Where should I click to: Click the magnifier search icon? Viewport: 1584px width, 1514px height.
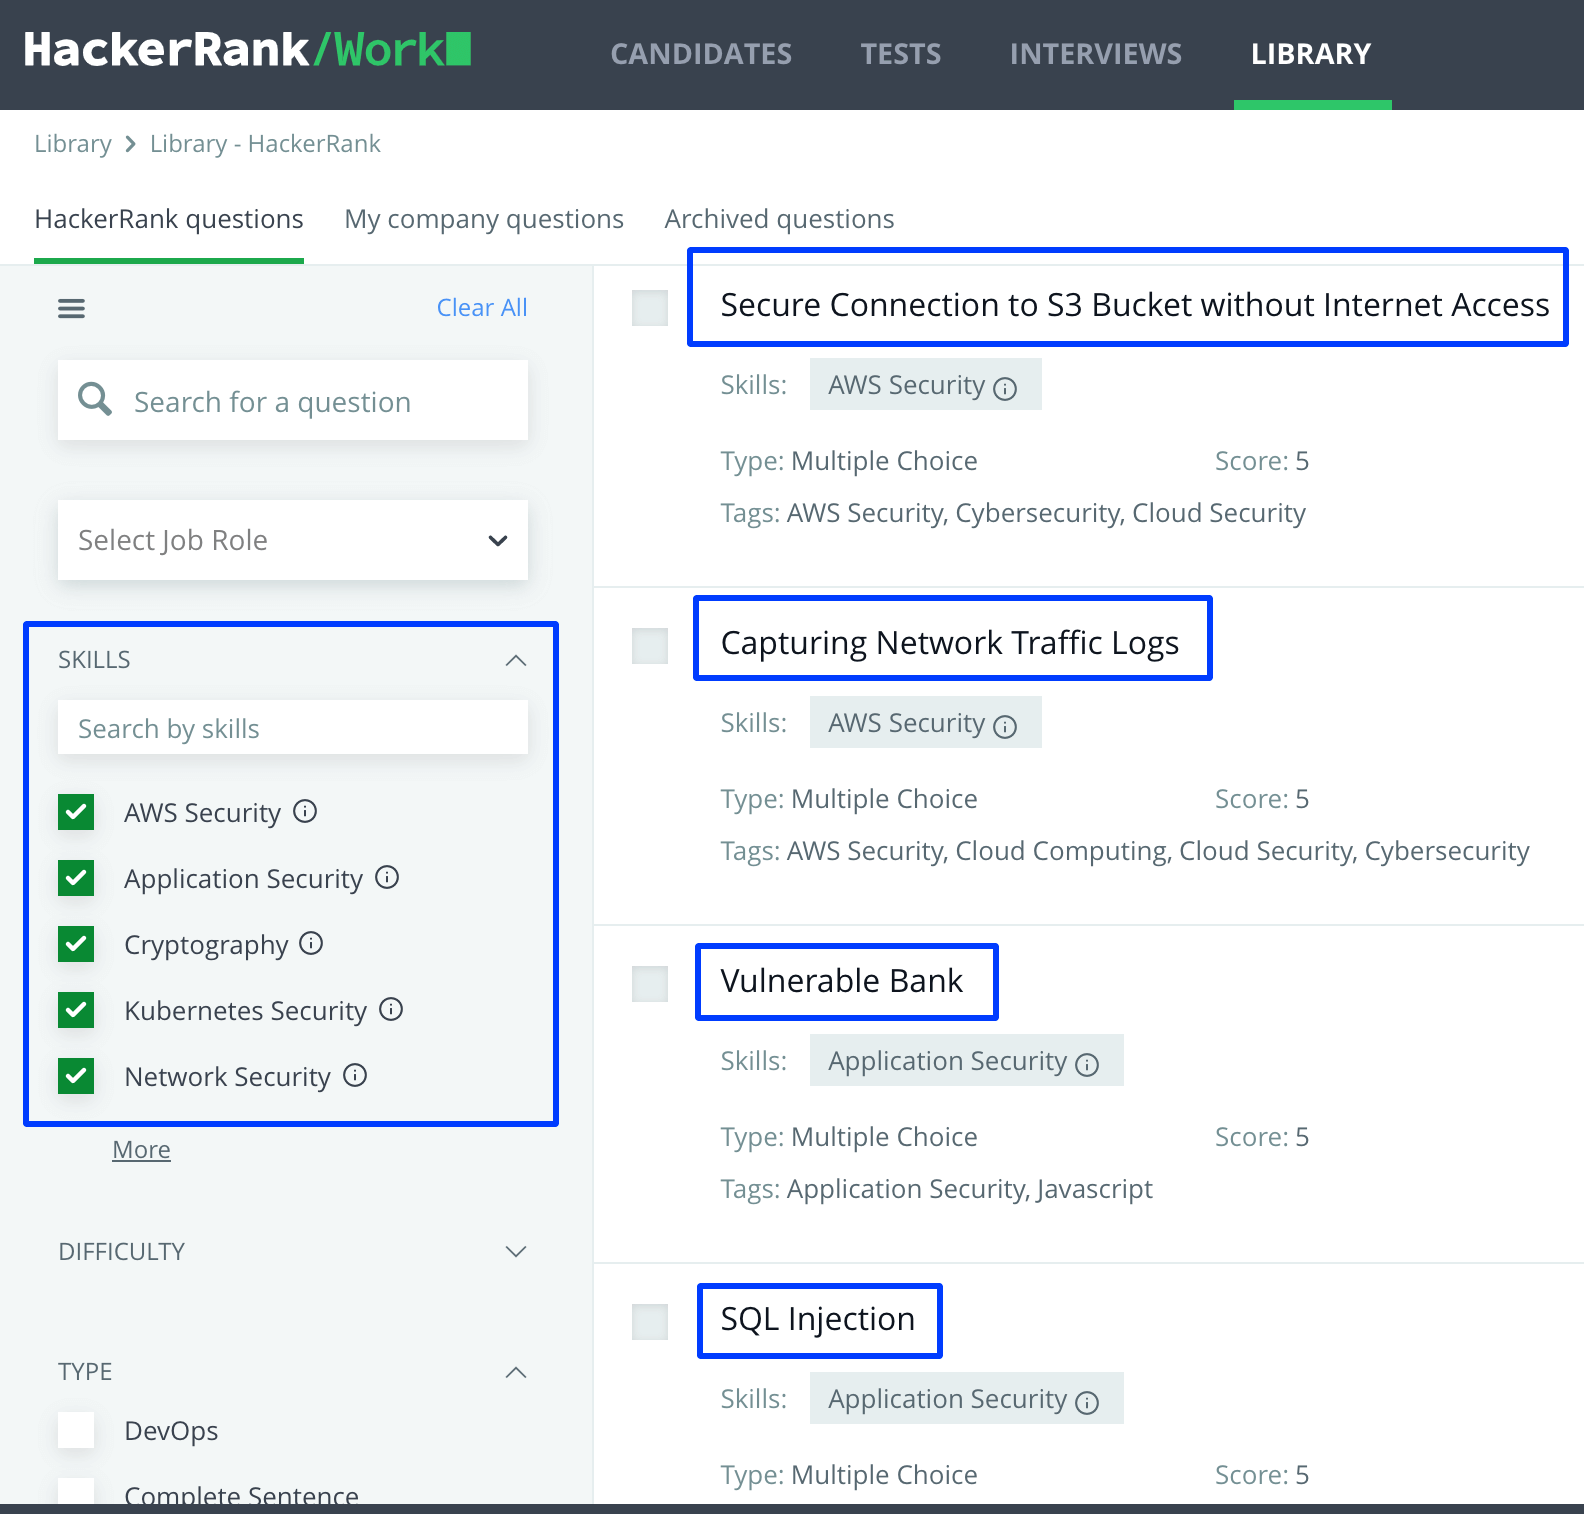95,398
